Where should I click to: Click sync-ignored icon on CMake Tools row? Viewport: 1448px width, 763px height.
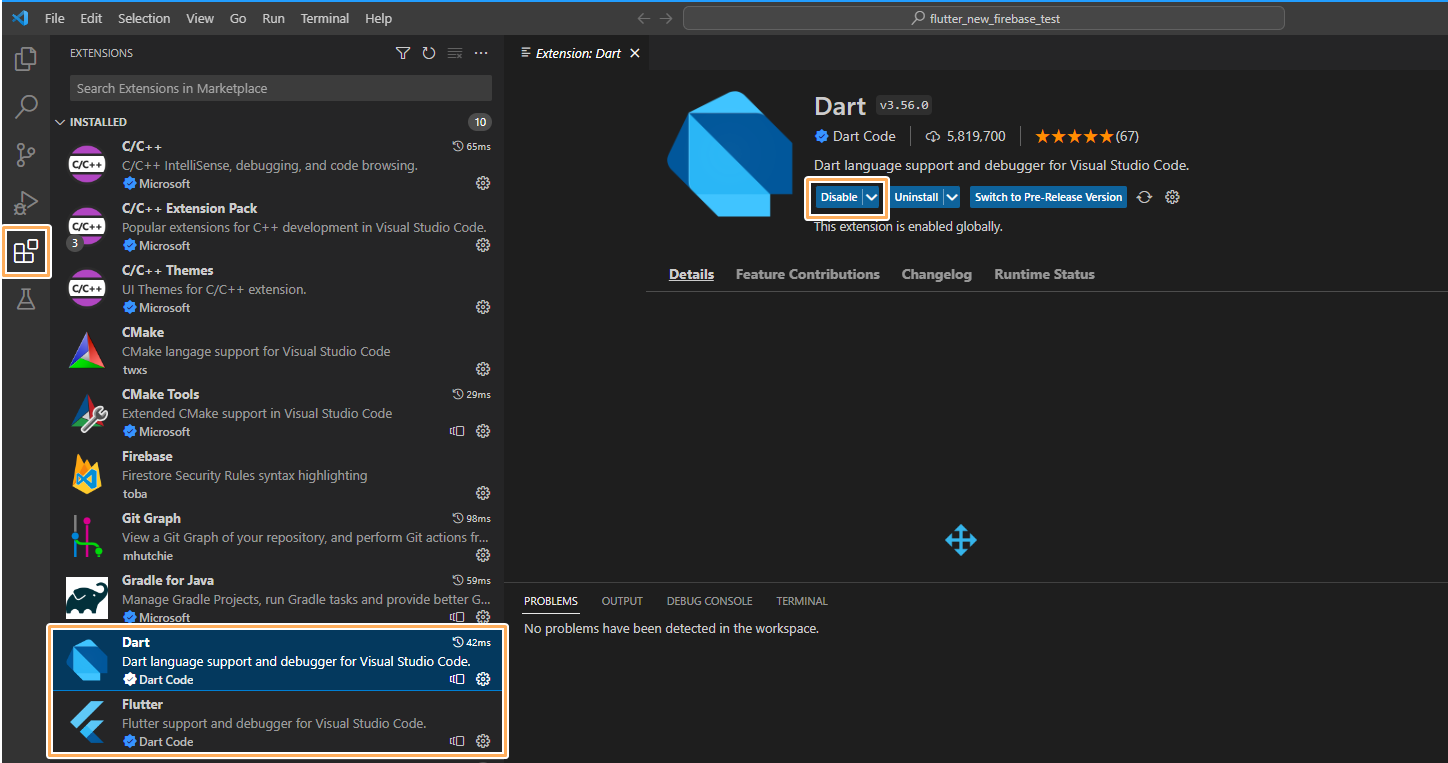click(457, 431)
